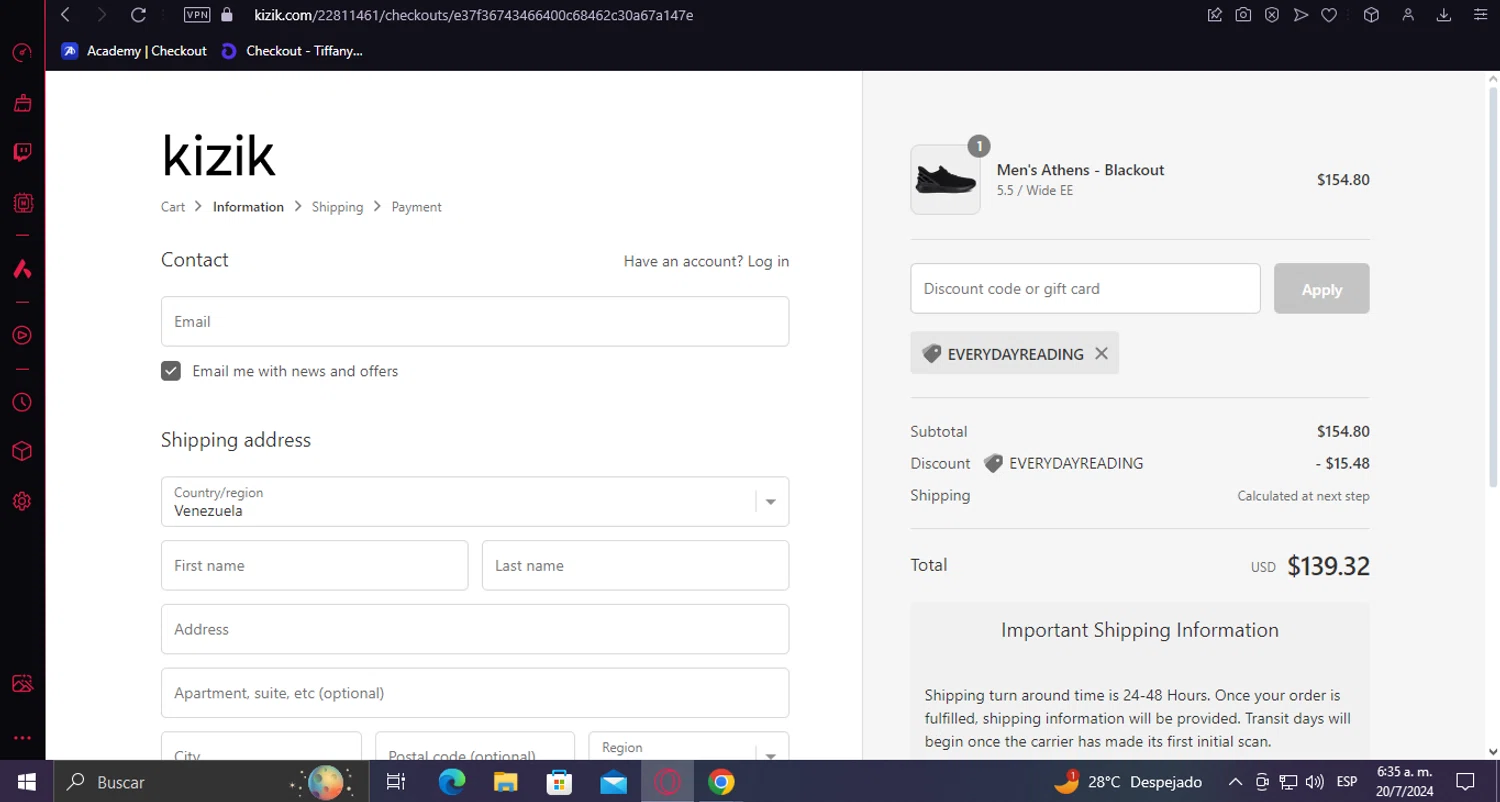Open Windows Start menu
This screenshot has width=1500, height=802.
26,782
